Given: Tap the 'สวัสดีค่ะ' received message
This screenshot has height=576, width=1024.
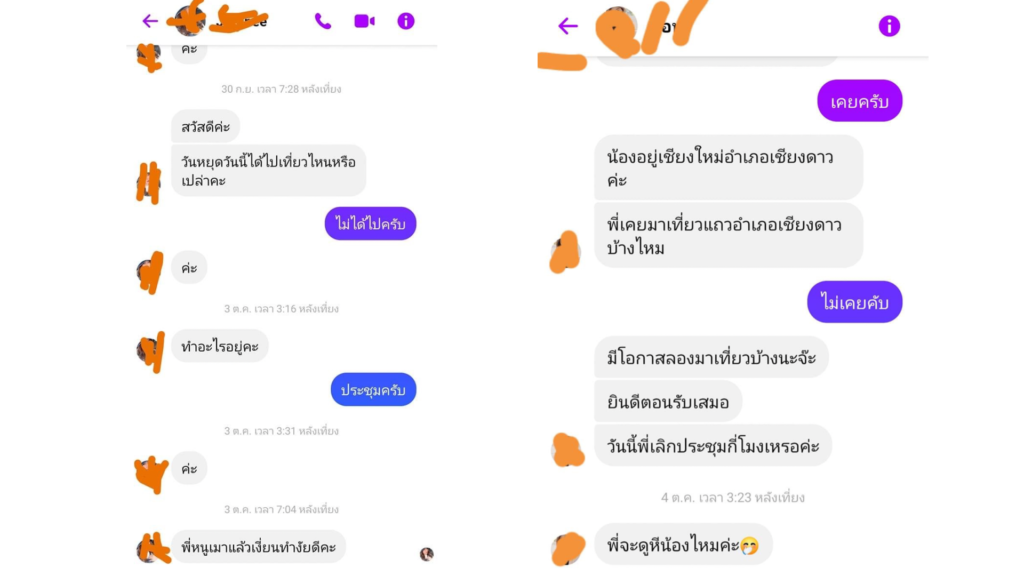Looking at the screenshot, I should click(206, 127).
